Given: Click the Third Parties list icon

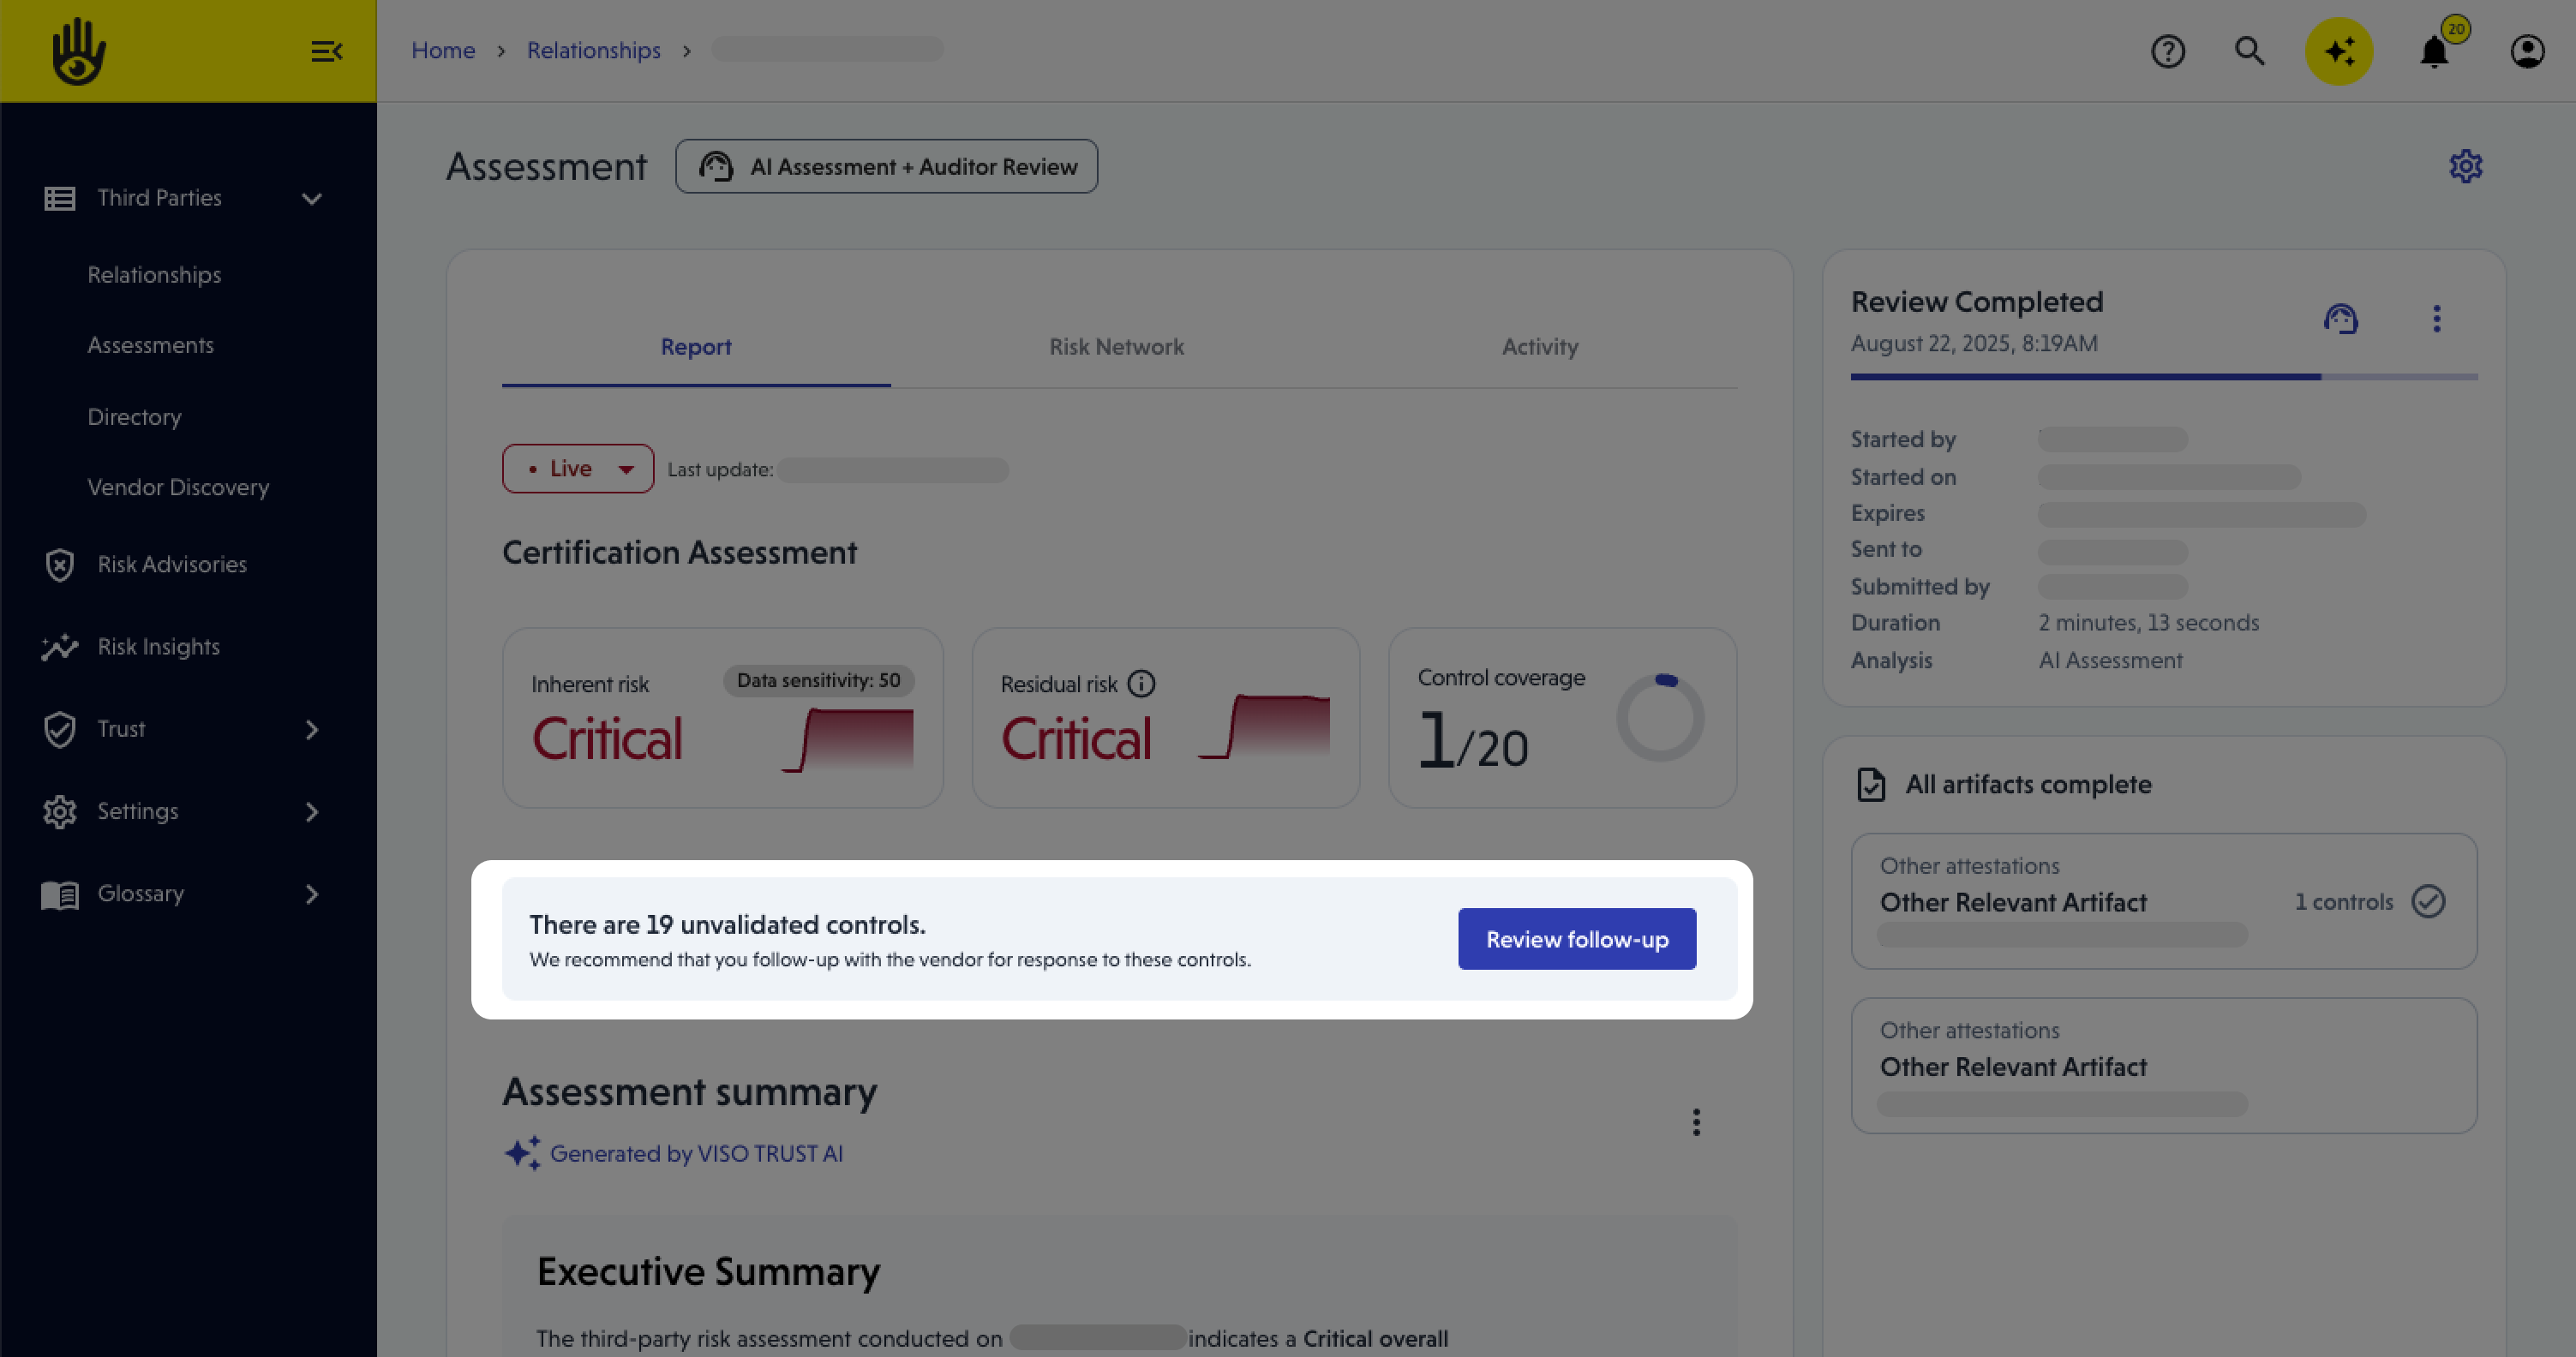Looking at the screenshot, I should (60, 198).
